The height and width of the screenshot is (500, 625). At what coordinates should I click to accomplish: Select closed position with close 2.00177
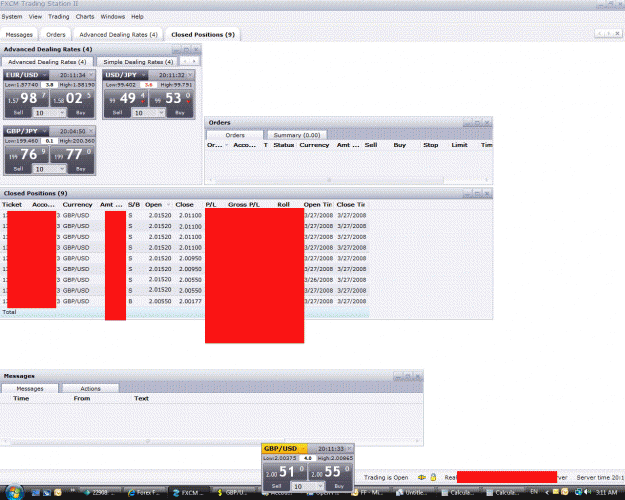[185, 301]
